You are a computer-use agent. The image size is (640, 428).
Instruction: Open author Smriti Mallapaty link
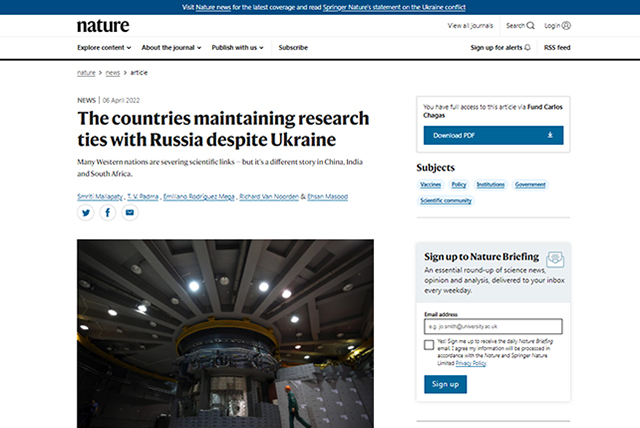(x=102, y=196)
